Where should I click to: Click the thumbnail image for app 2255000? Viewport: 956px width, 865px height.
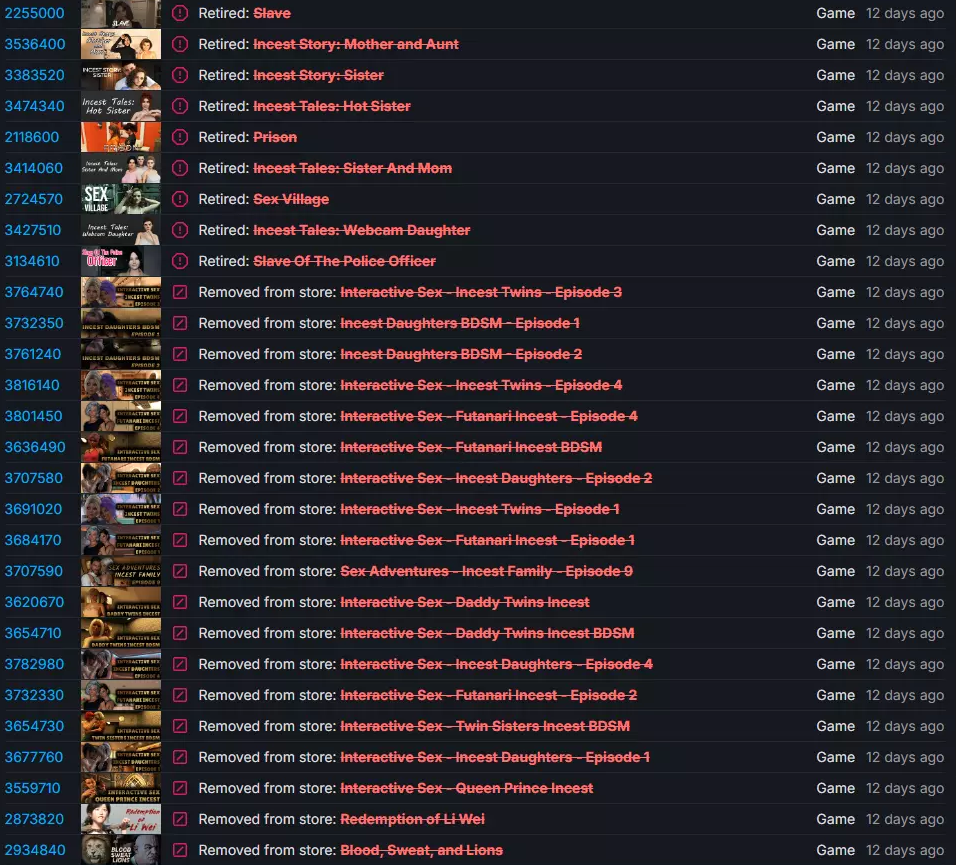click(121, 13)
